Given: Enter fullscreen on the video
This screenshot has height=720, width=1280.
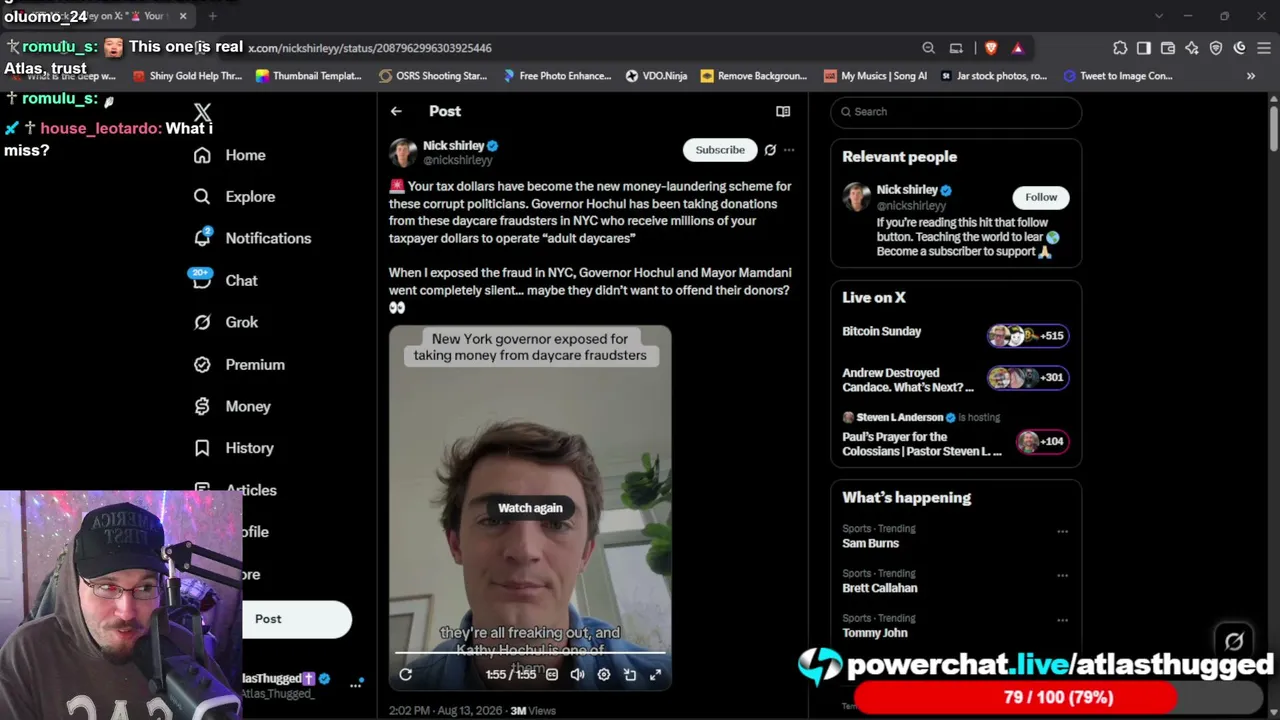Looking at the screenshot, I should 655,675.
